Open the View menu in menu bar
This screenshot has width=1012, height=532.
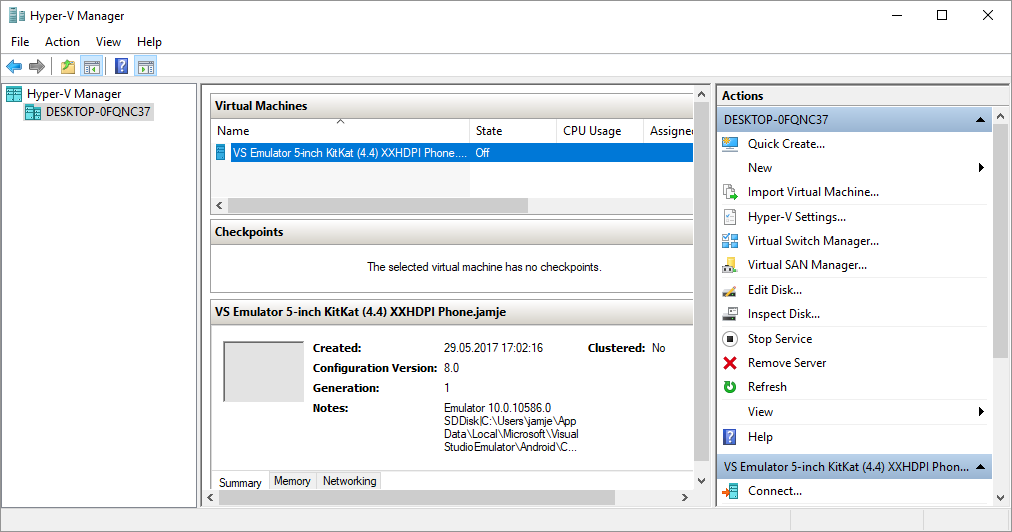[x=108, y=42]
